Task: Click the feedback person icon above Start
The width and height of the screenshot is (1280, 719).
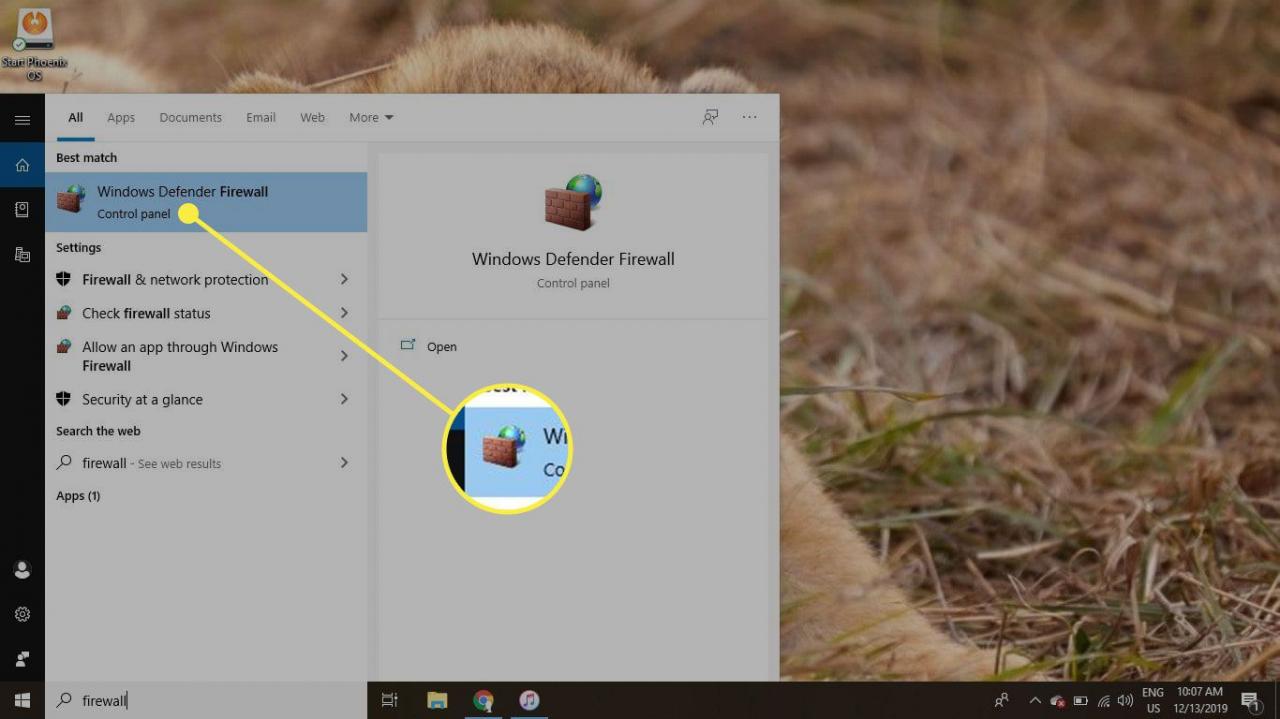Action: (22, 659)
